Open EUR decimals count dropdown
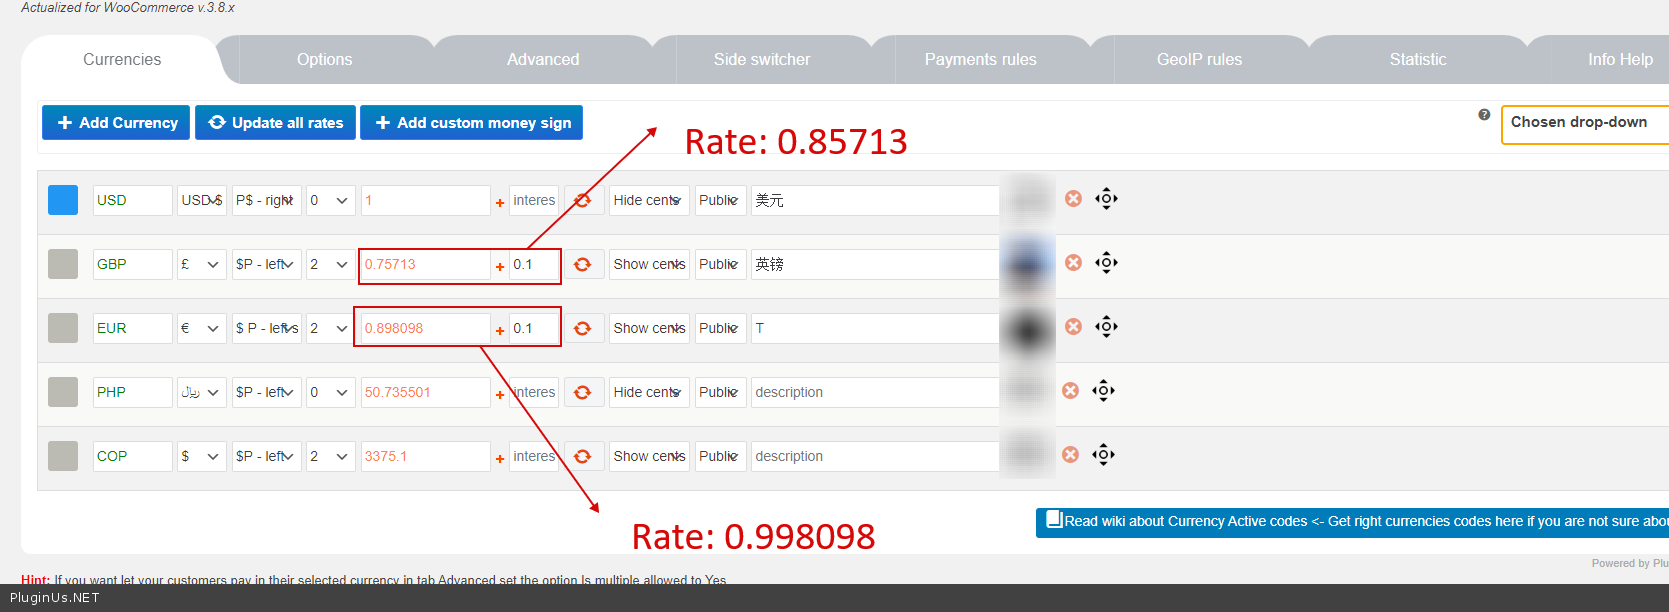Viewport: 1669px width, 612px height. pos(329,328)
